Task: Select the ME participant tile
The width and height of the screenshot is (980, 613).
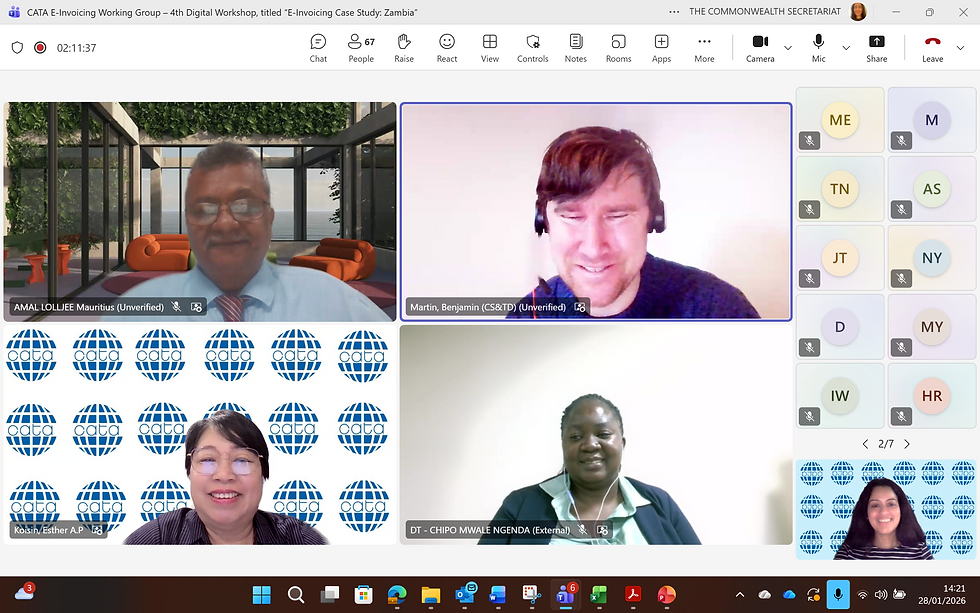Action: tap(840, 120)
